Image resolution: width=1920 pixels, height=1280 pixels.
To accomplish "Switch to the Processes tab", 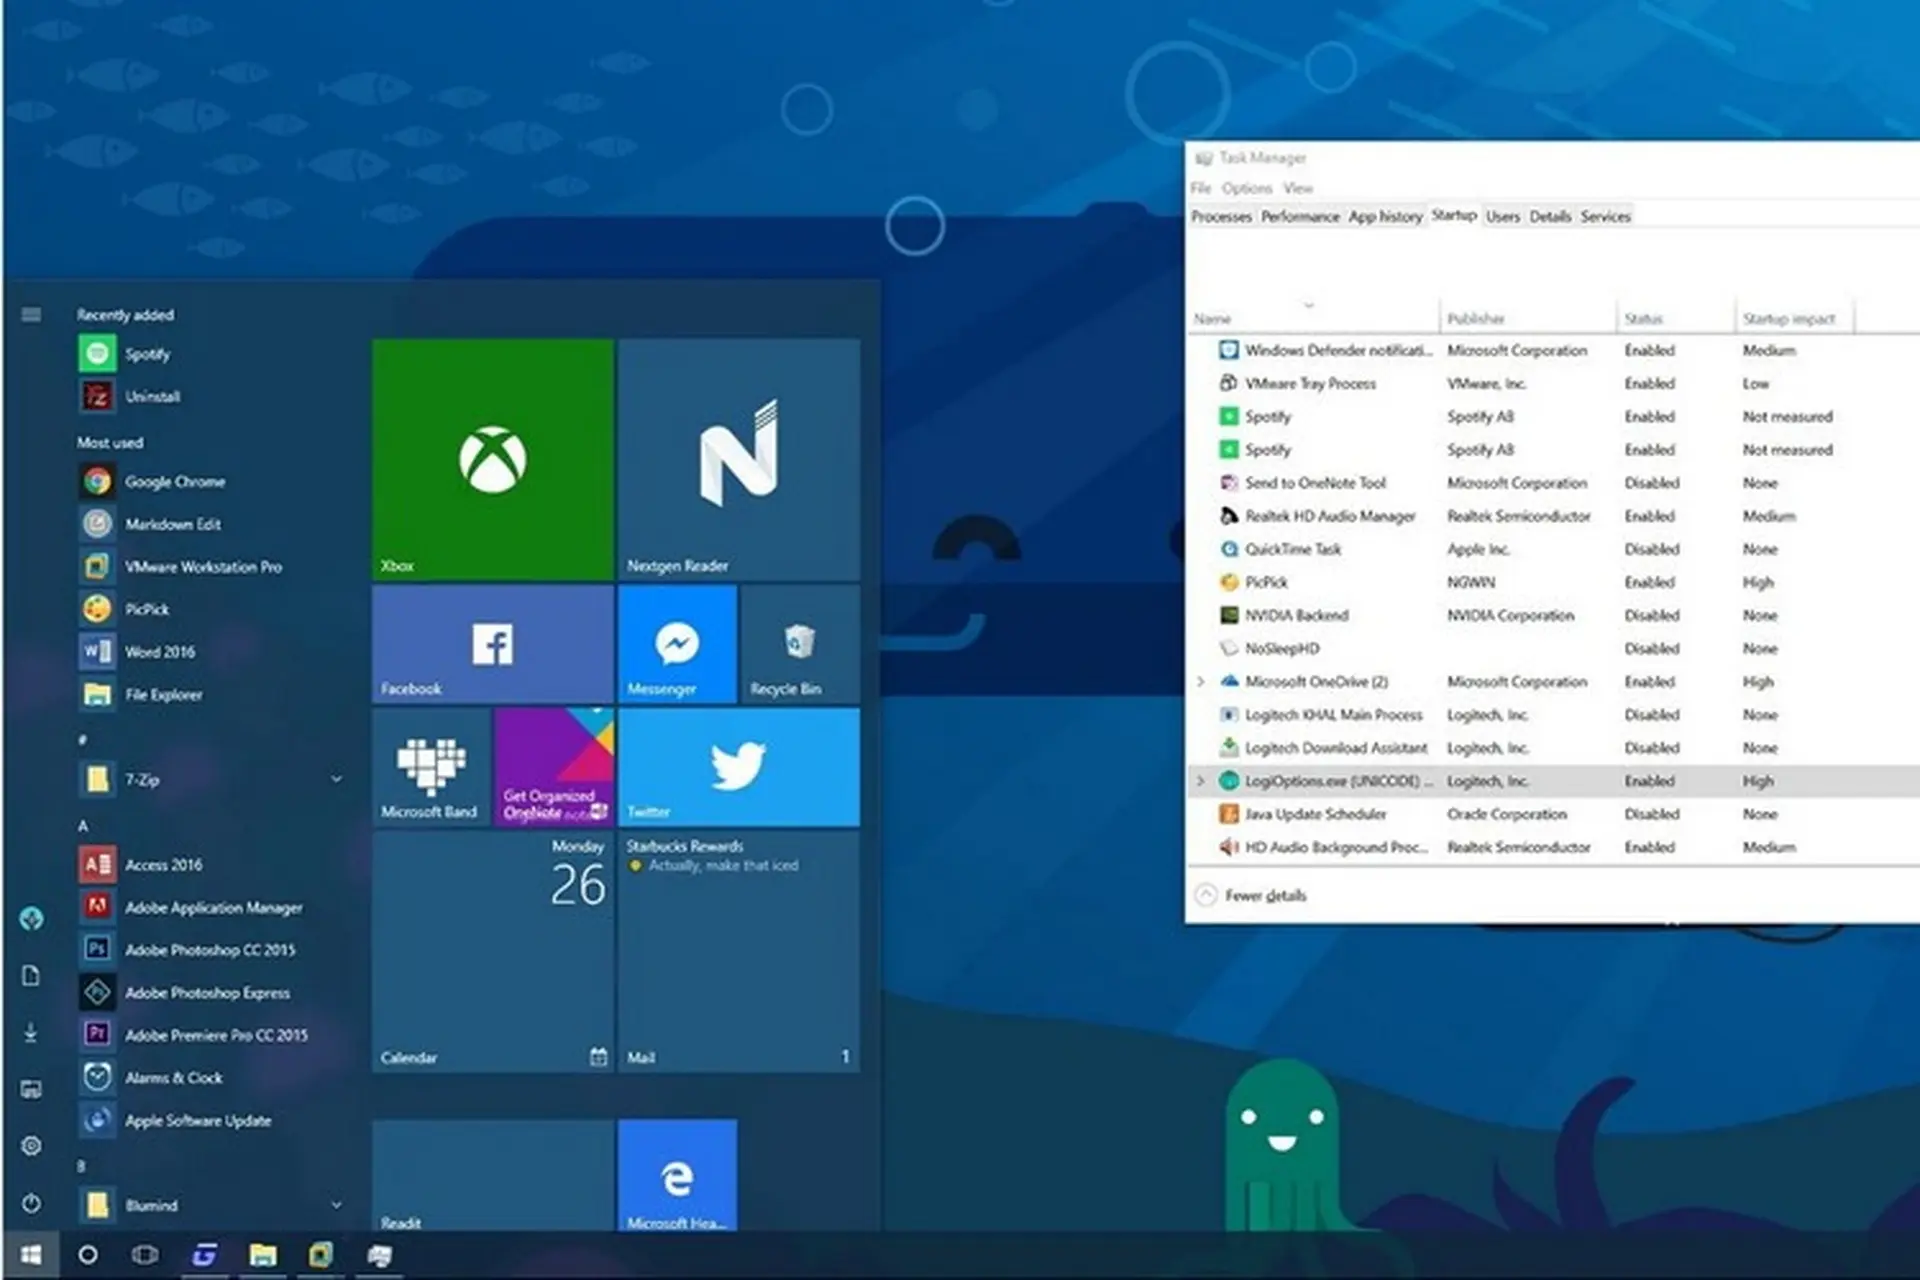I will (x=1221, y=216).
